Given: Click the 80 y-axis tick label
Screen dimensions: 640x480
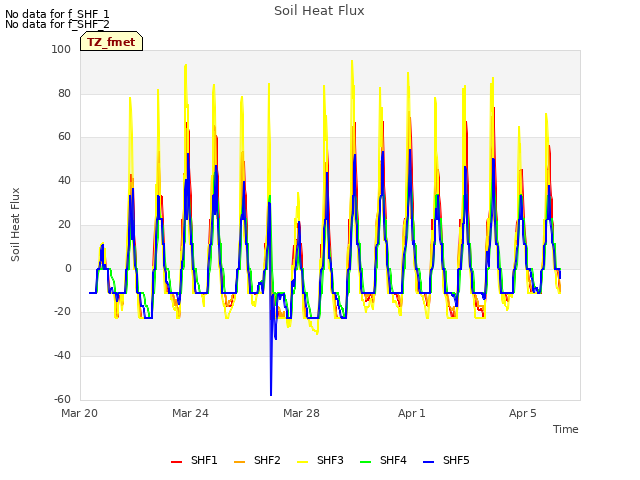Looking at the screenshot, I should coord(64,93).
